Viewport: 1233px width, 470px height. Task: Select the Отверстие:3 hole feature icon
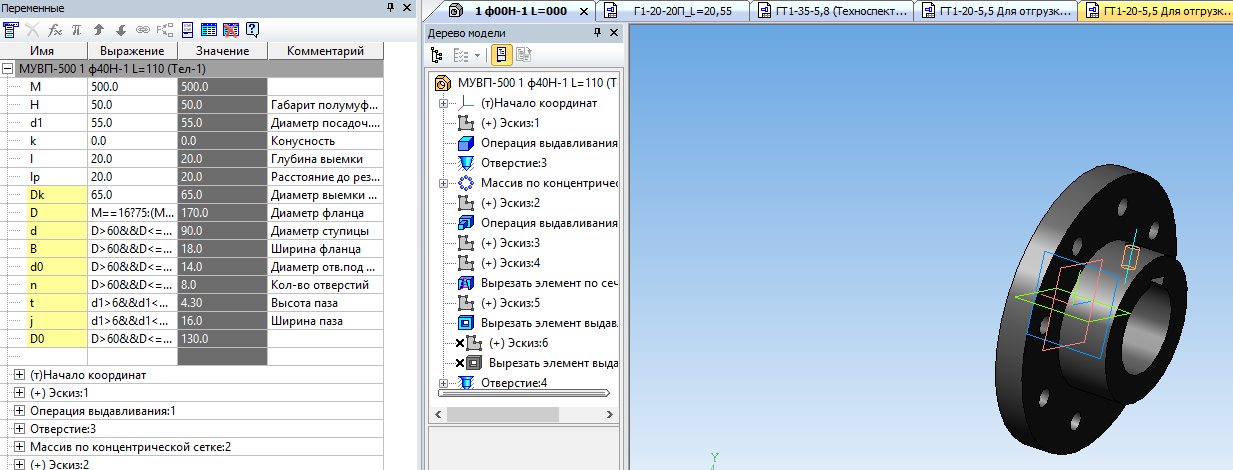[466, 163]
